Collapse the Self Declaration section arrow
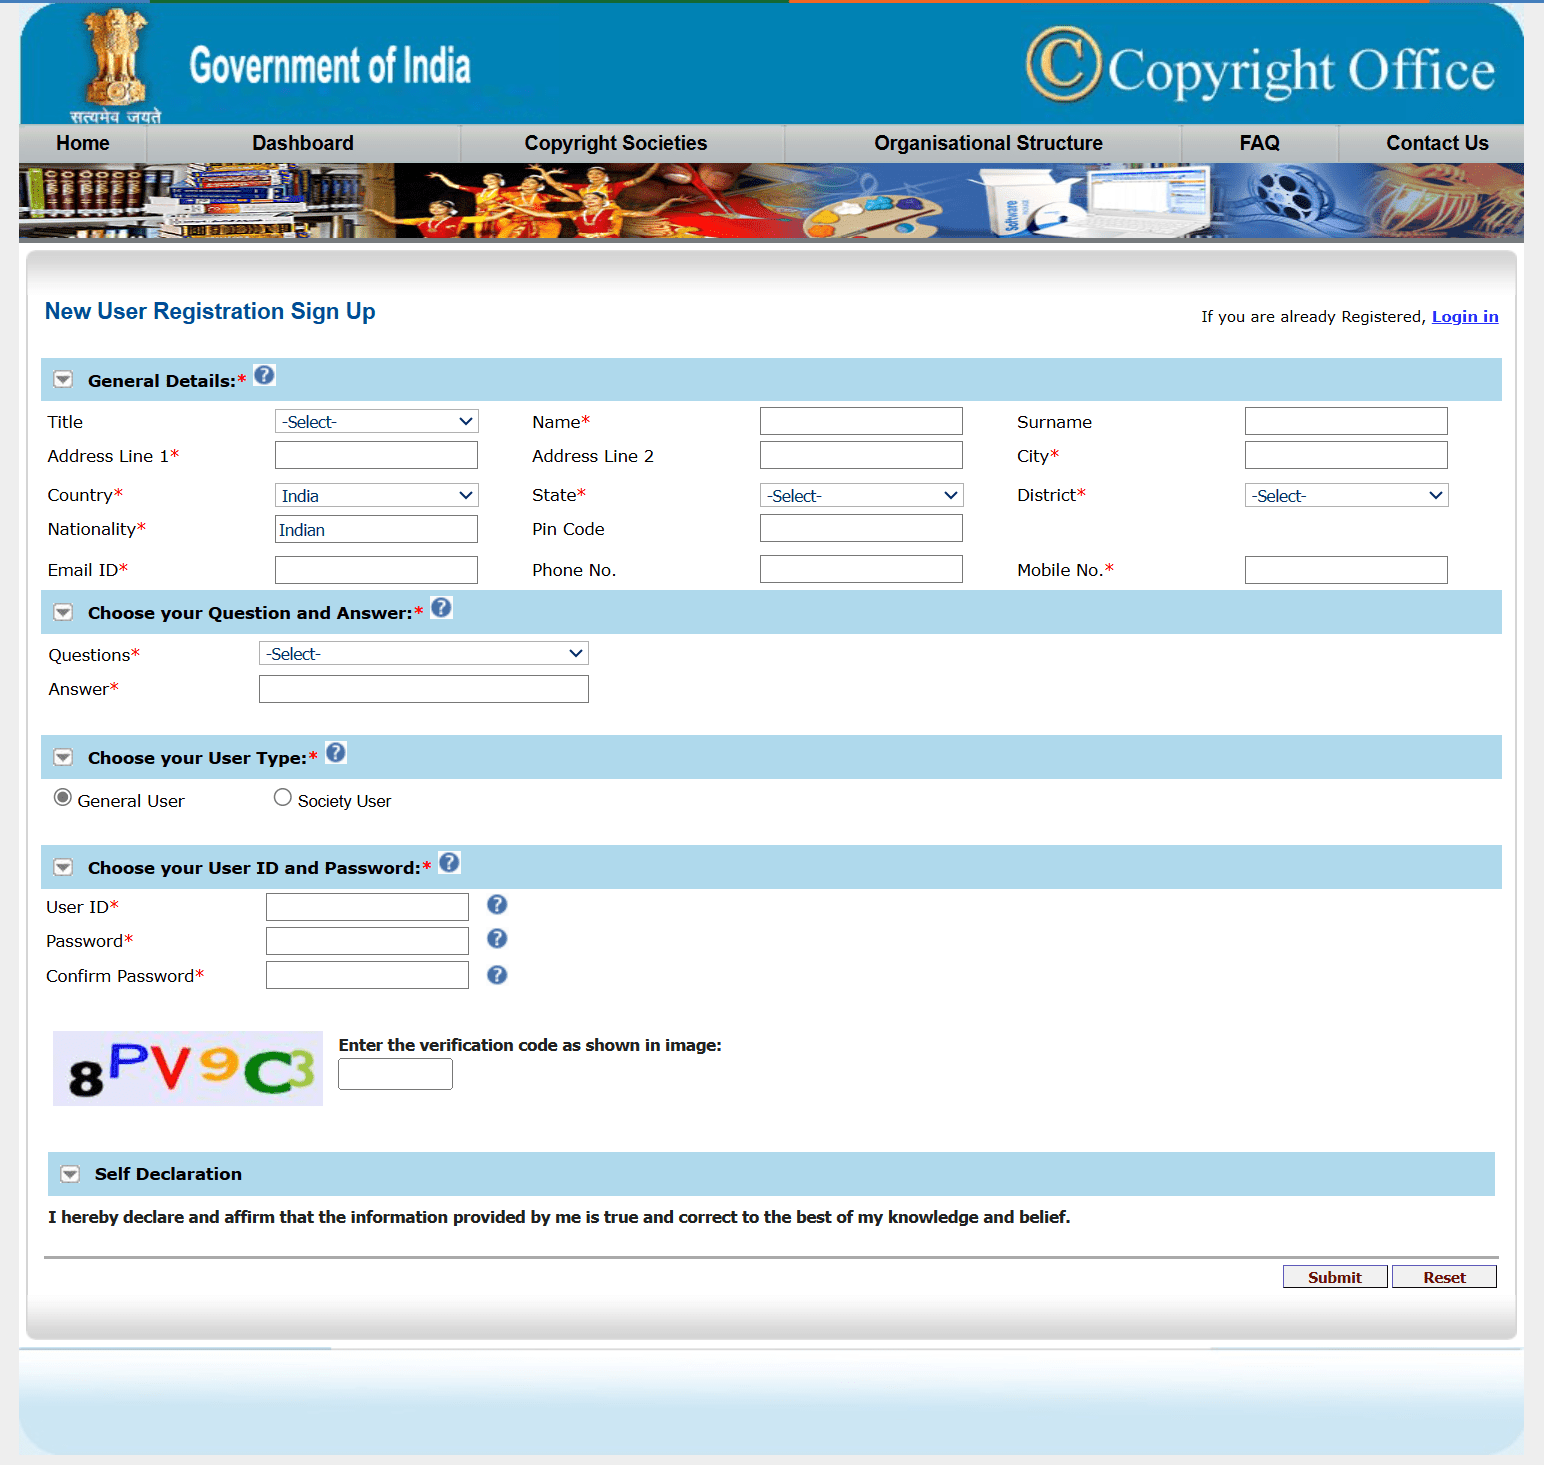Screen dimensions: 1544x1465 pos(70,1174)
